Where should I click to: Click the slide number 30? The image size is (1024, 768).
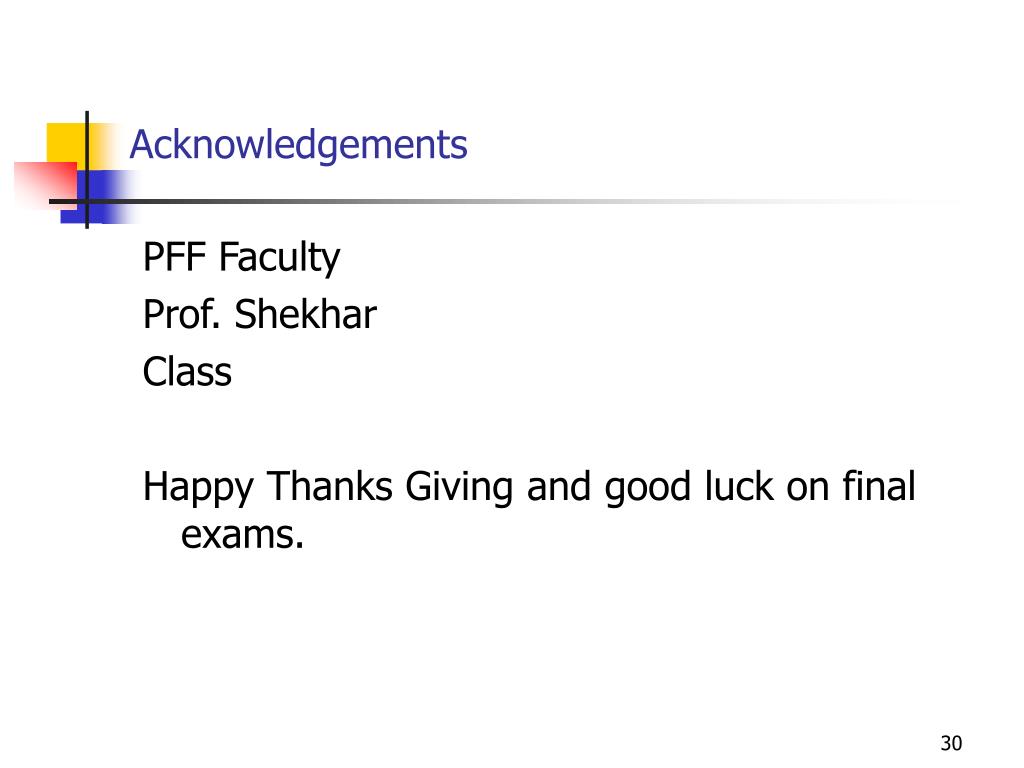click(951, 743)
